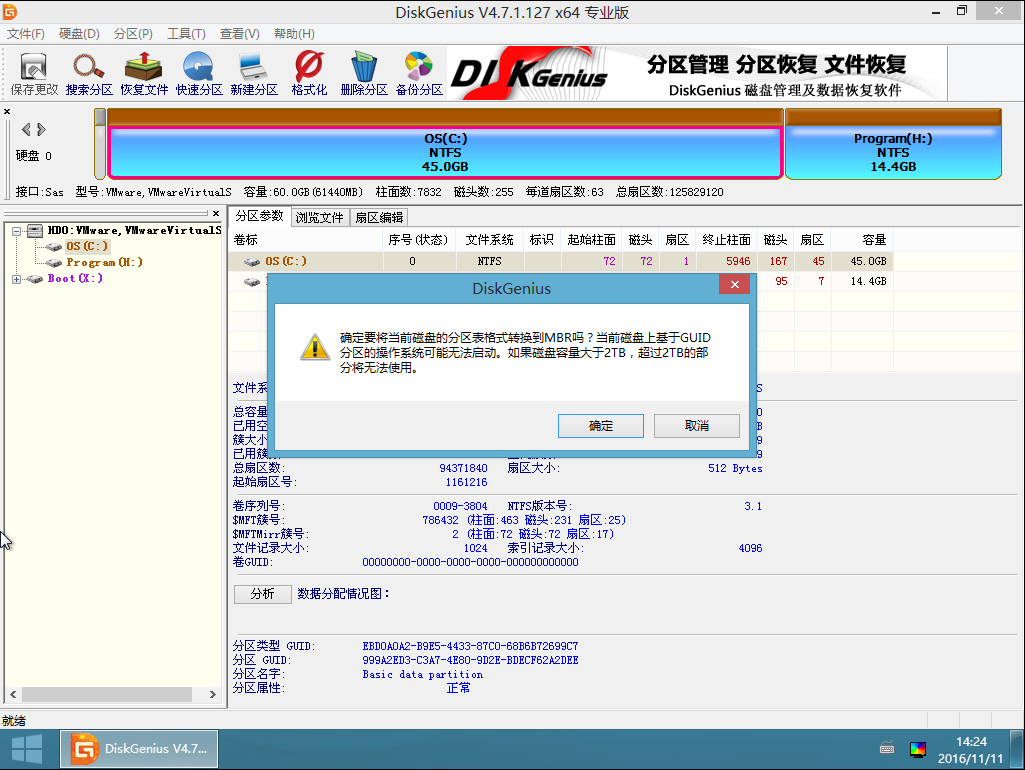Open the 查看(V) menu
Screen dimensions: 1025x770
[x=239, y=33]
